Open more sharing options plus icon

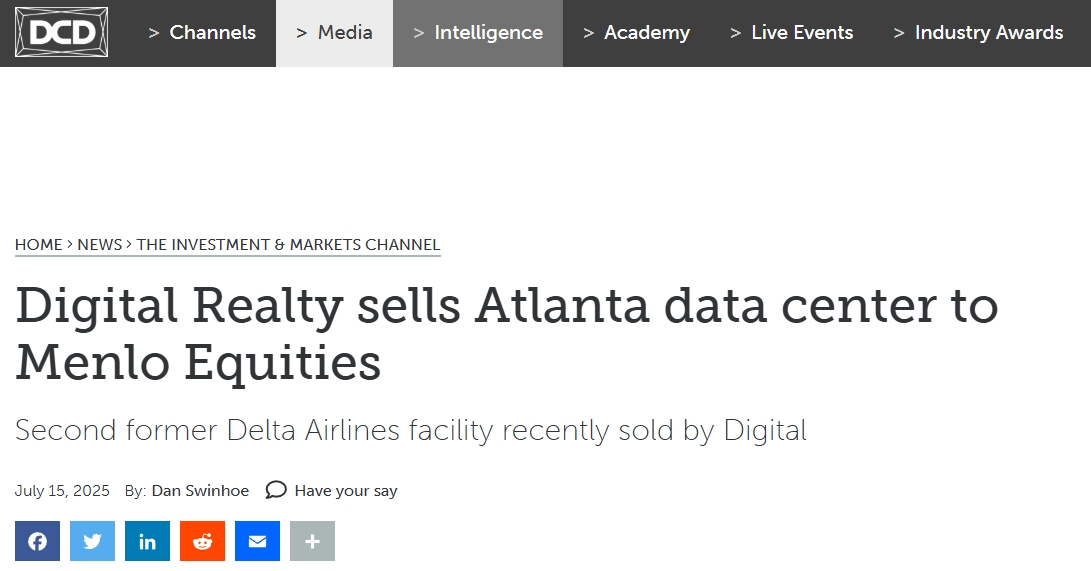pyautogui.click(x=312, y=541)
